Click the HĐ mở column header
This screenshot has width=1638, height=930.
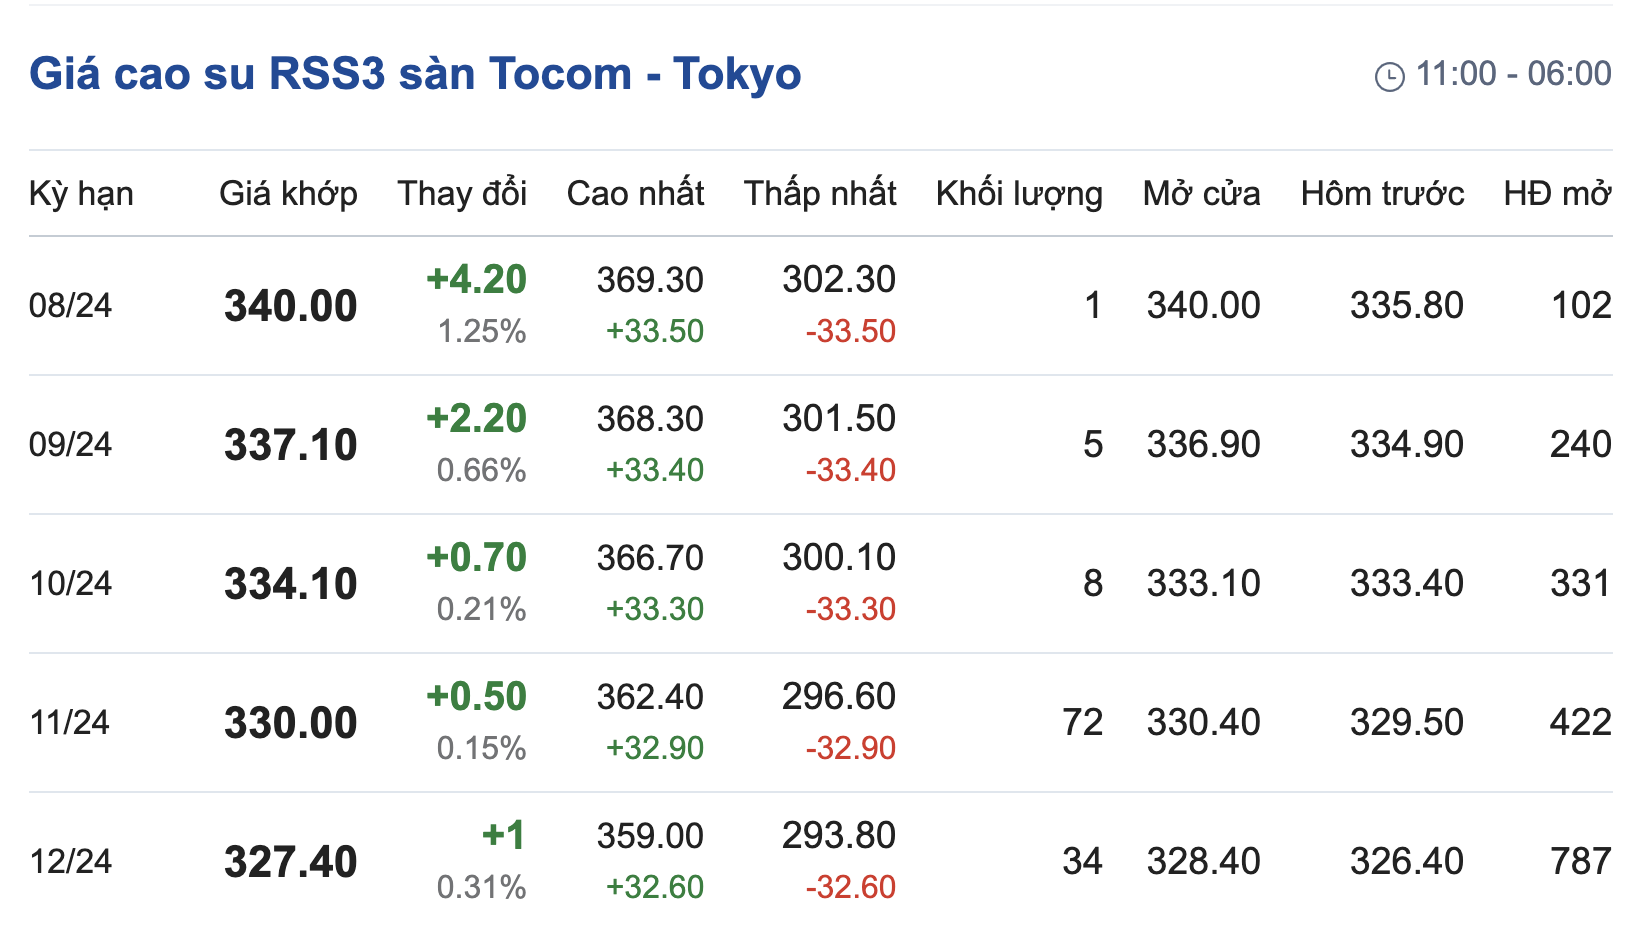1557,193
